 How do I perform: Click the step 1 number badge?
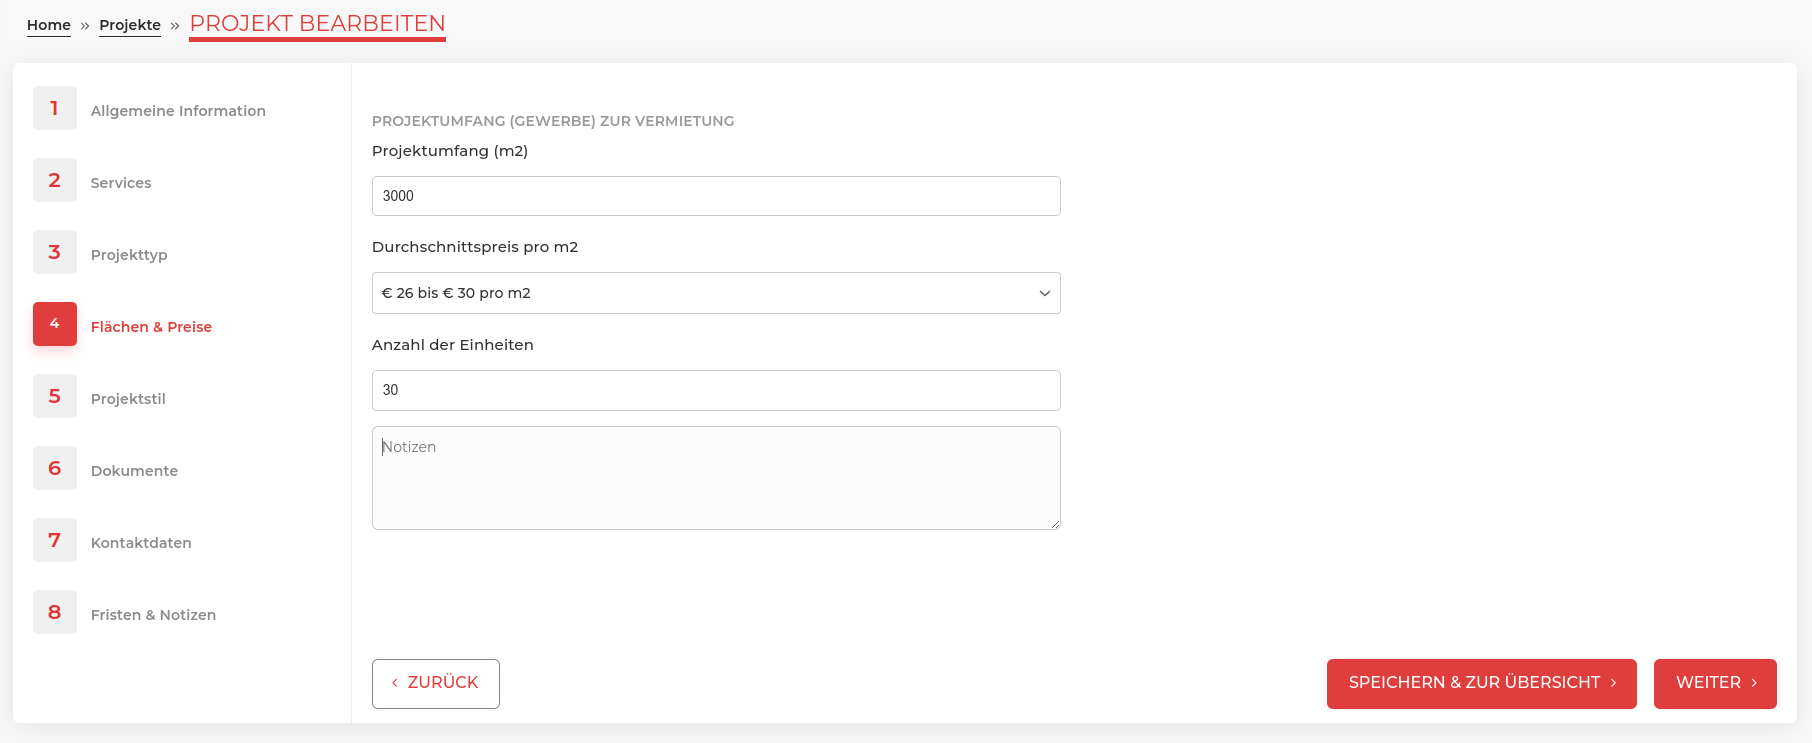coord(55,108)
